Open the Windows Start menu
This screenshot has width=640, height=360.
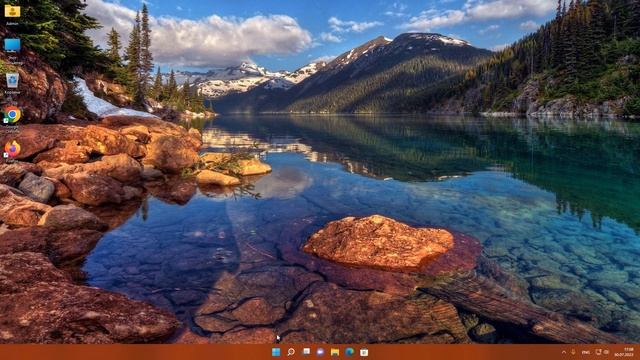(x=276, y=352)
